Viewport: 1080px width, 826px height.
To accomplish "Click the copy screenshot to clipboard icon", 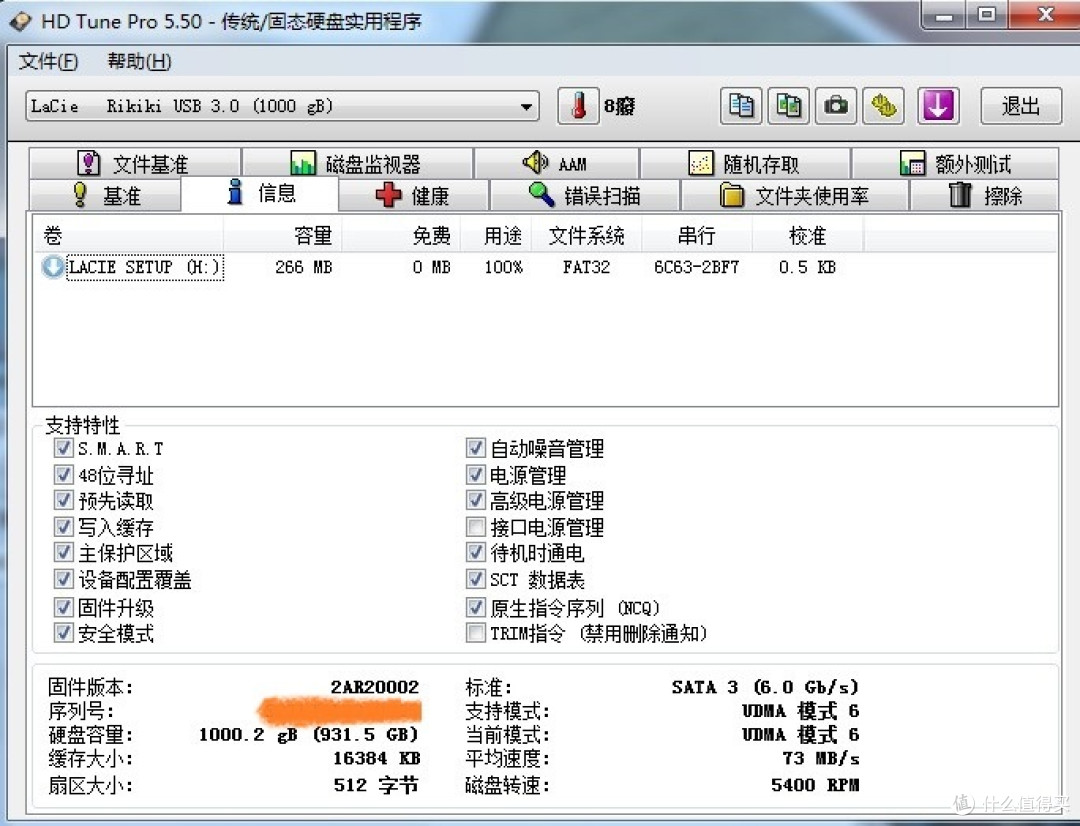I will (x=789, y=106).
